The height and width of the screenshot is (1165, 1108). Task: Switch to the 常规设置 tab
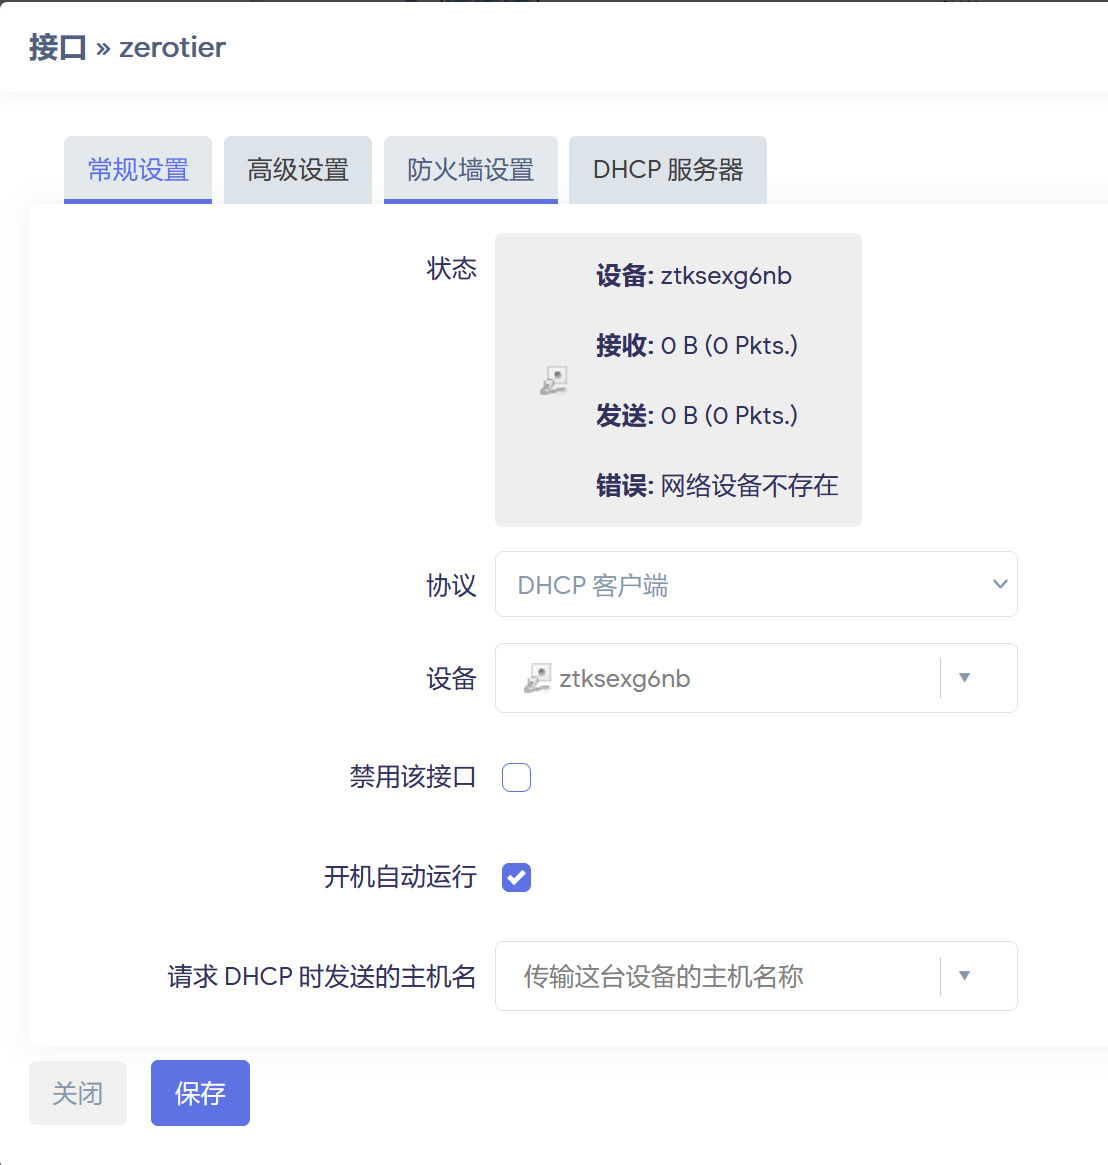point(137,169)
